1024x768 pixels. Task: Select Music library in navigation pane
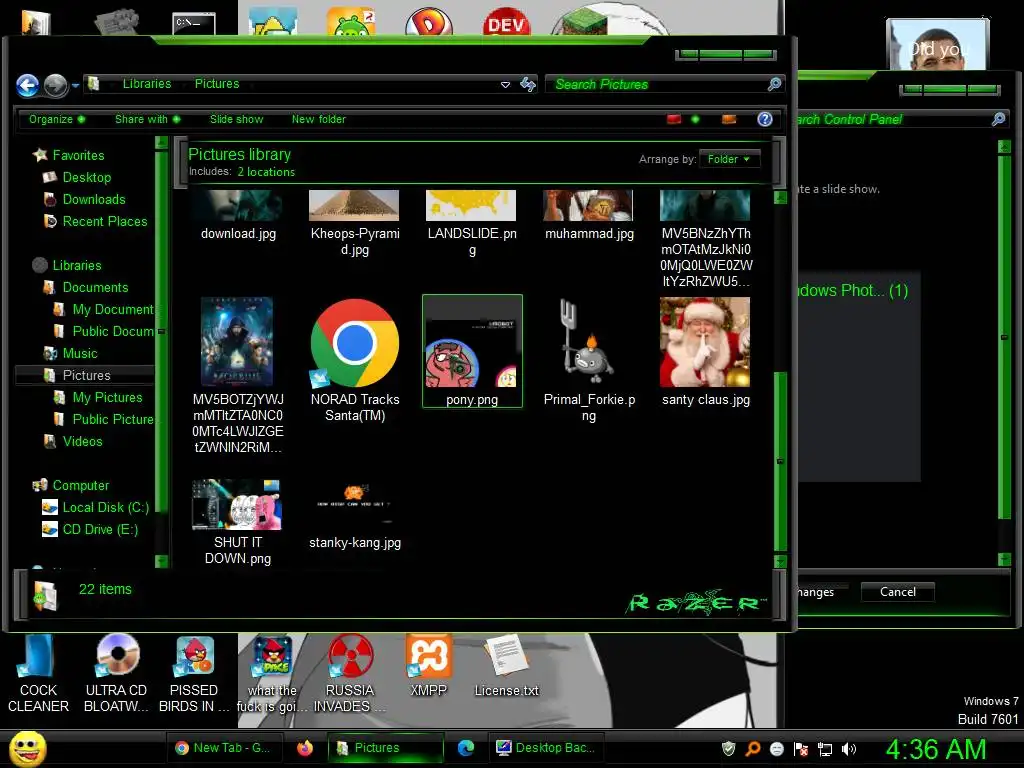[80, 353]
